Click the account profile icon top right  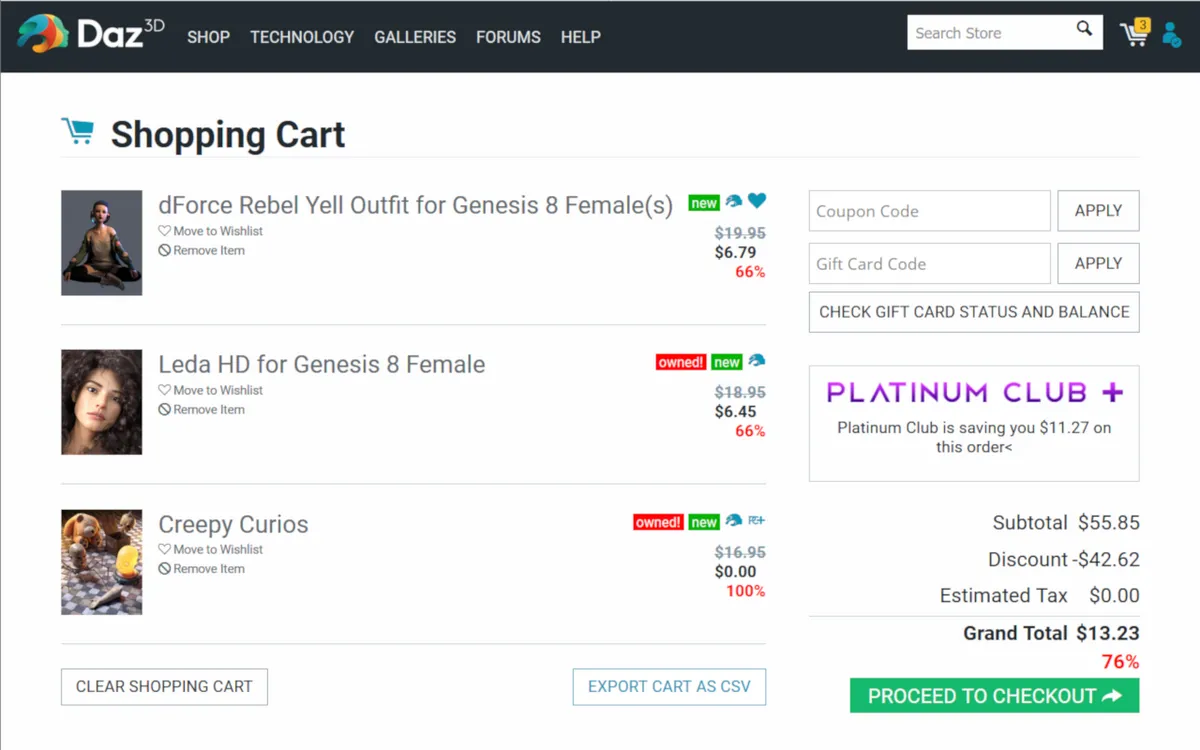[1172, 34]
